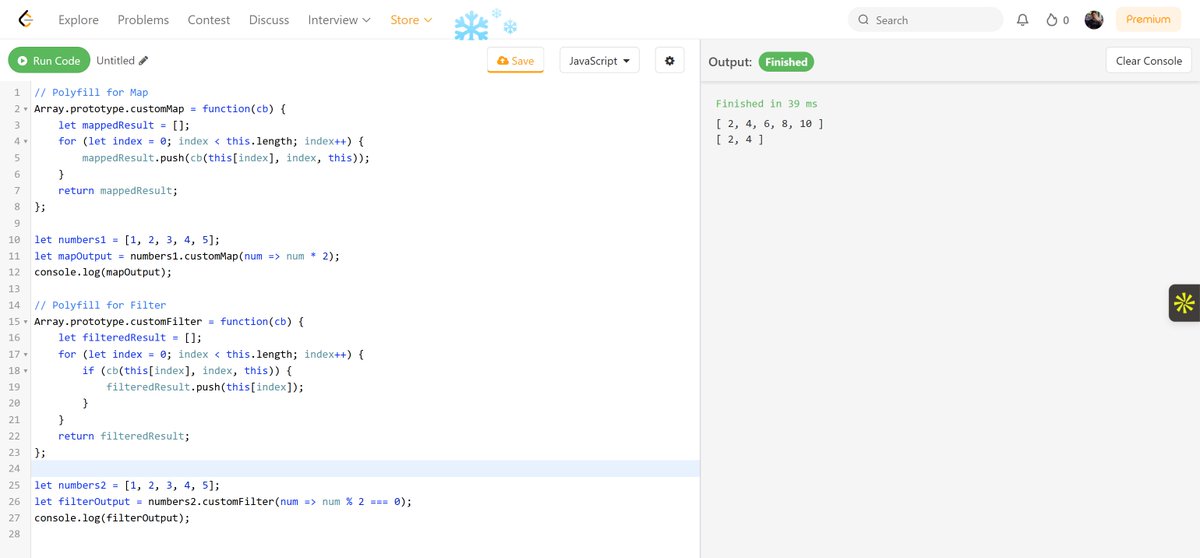Click the Finished status badge
Viewport: 1200px width, 558px height.
(x=786, y=62)
